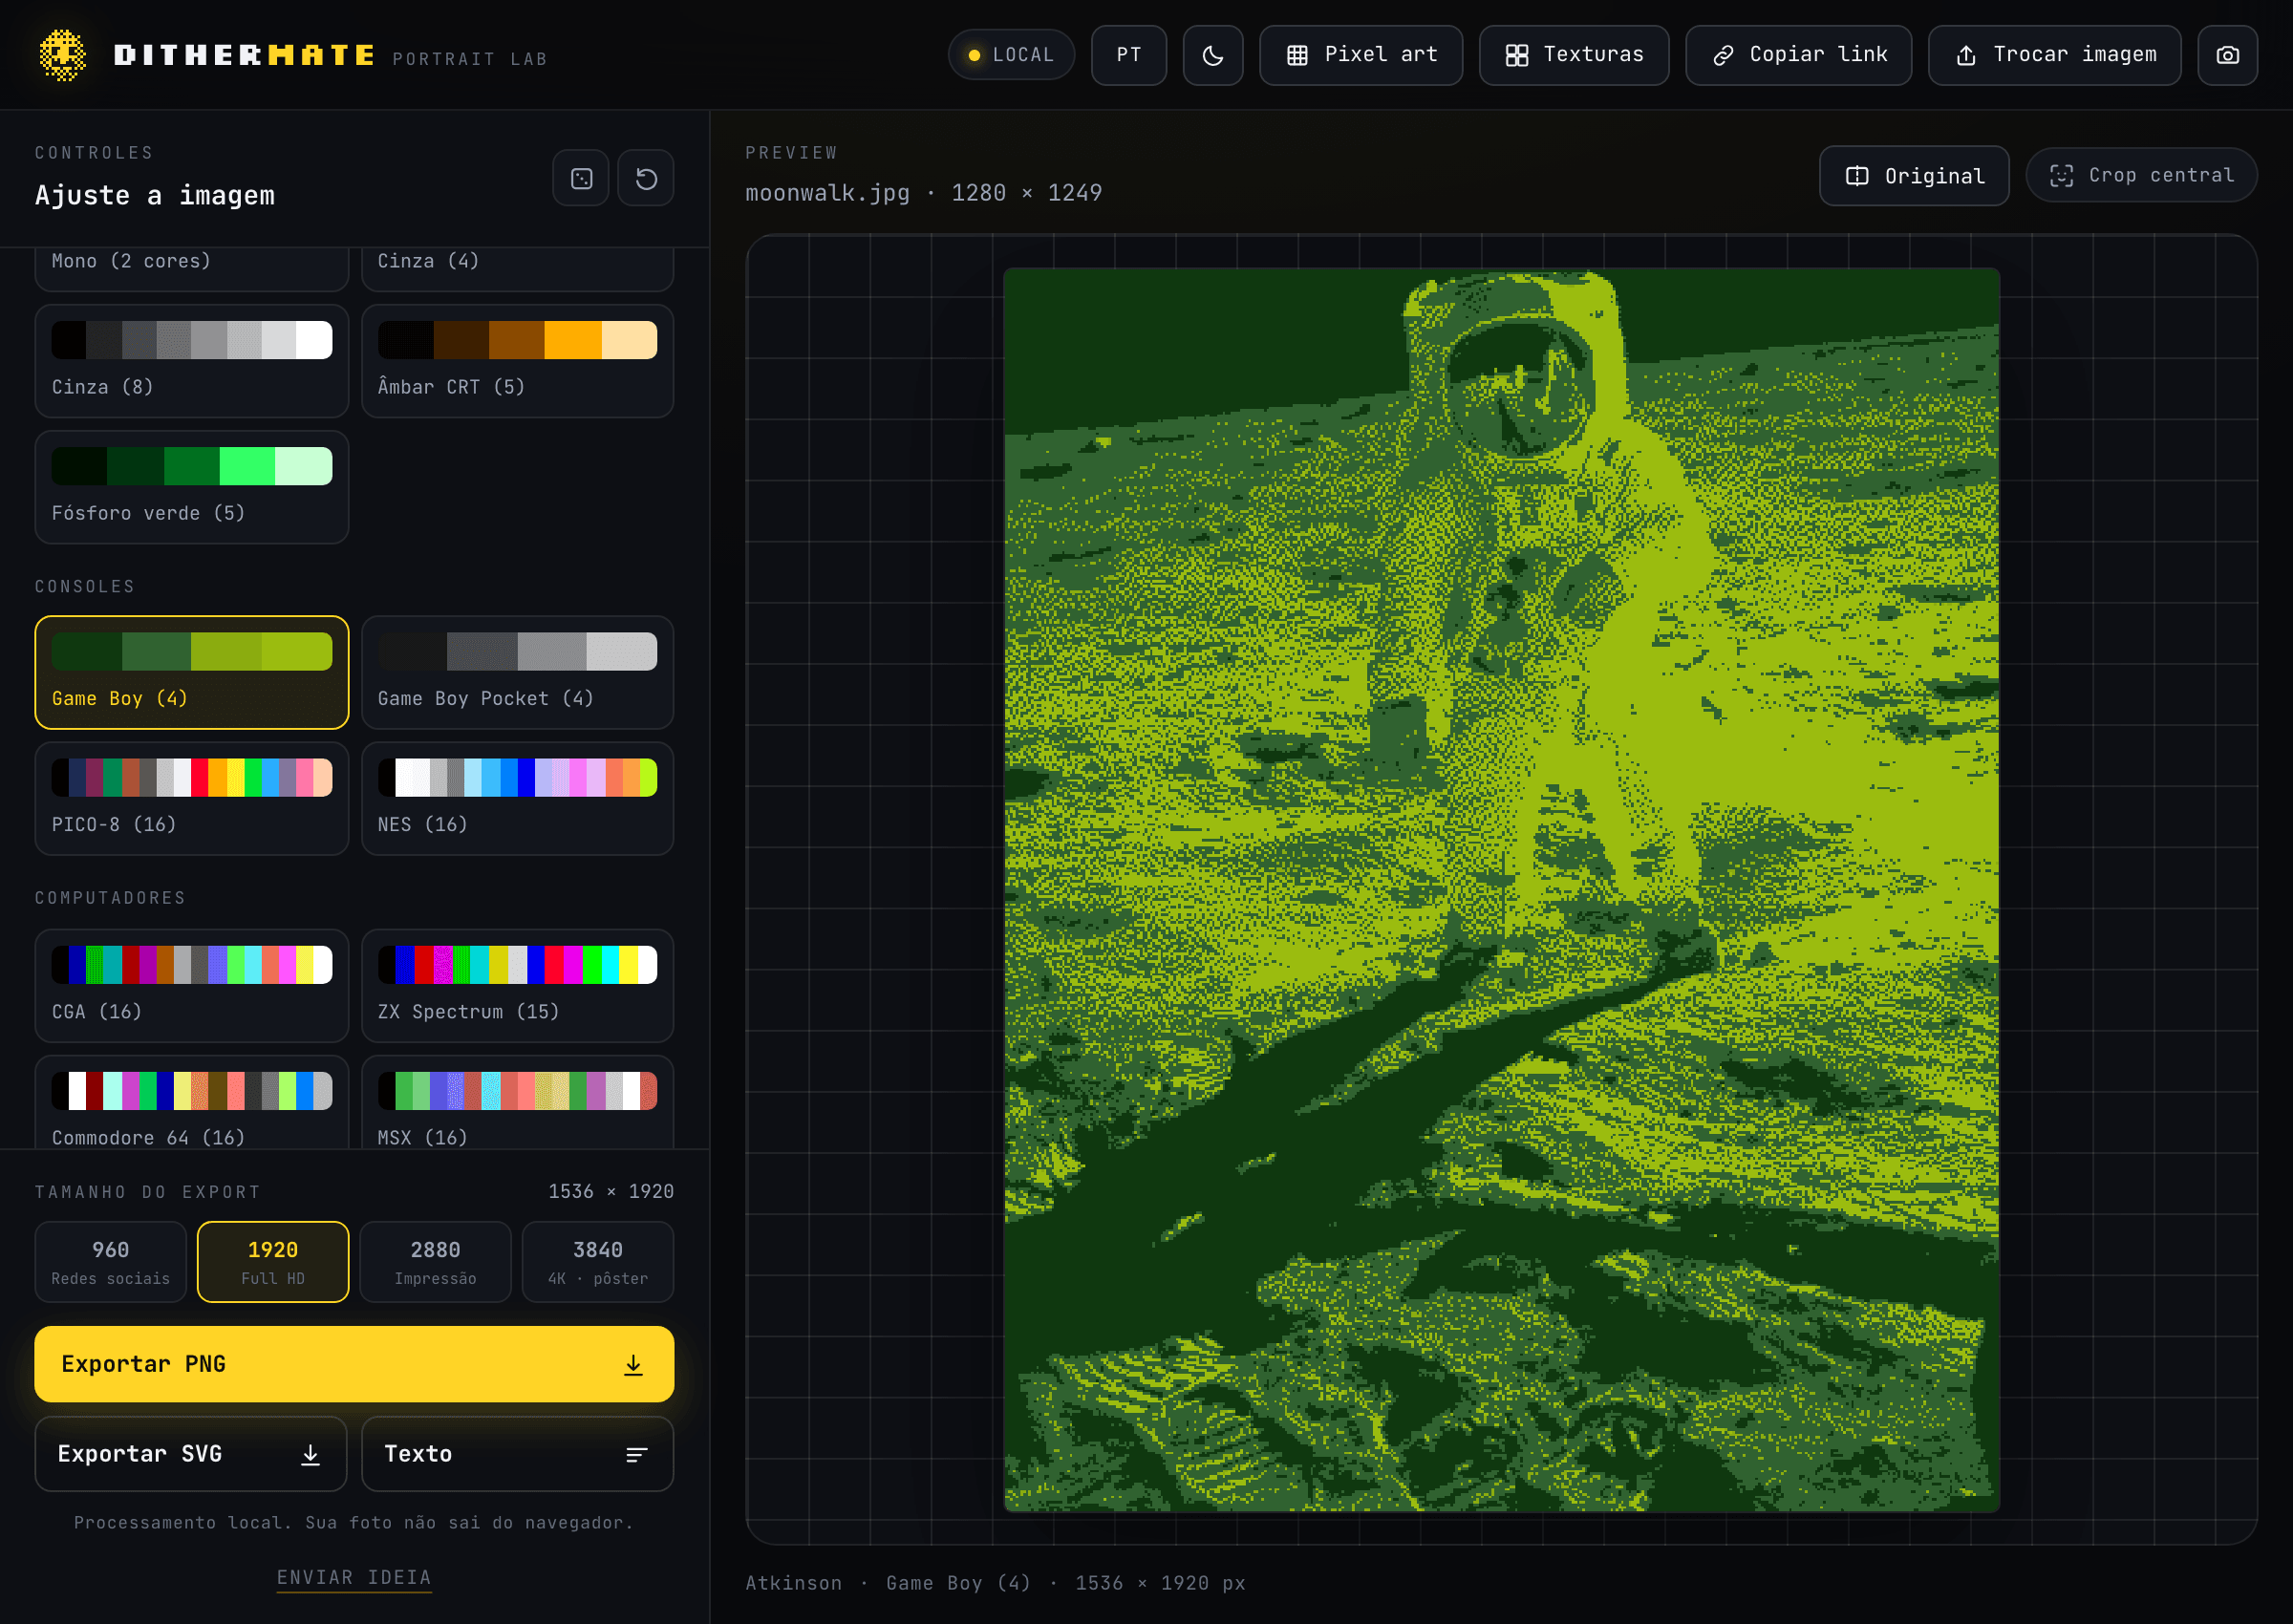Open the camera capture button
Viewport: 2293px width, 1624px height.
pyautogui.click(x=2227, y=55)
